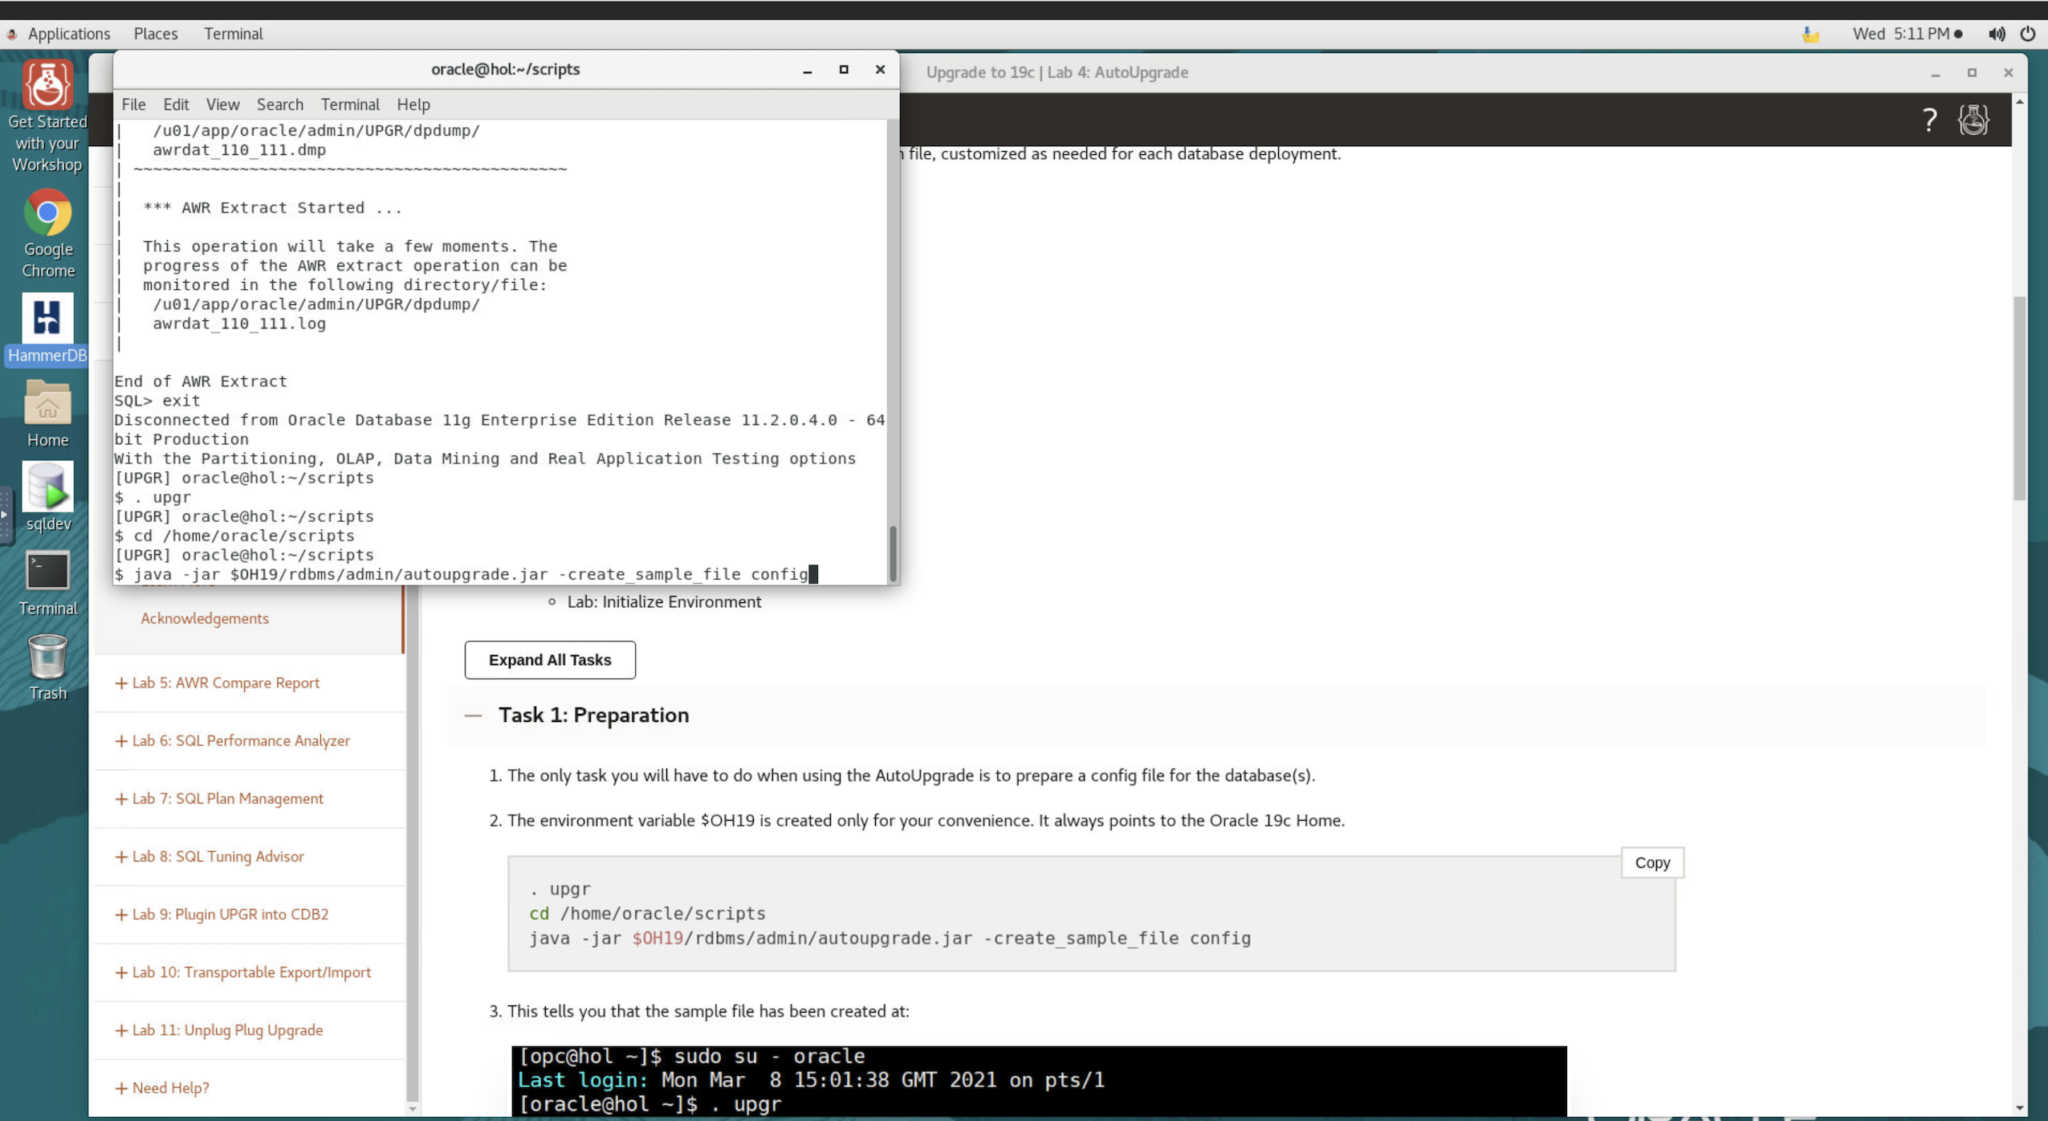Open the Home folder icon
This screenshot has height=1121, width=2048.
click(47, 406)
